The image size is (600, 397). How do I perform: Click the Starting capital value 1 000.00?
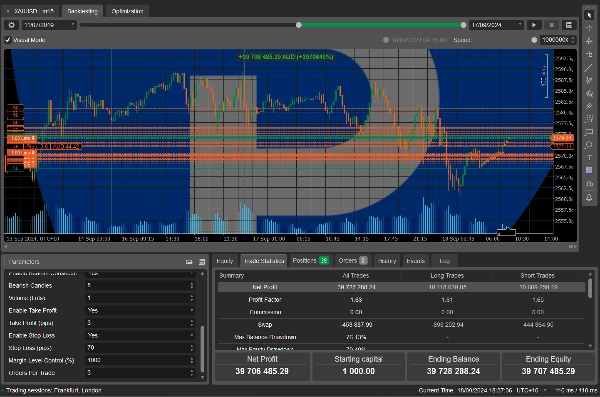[359, 371]
